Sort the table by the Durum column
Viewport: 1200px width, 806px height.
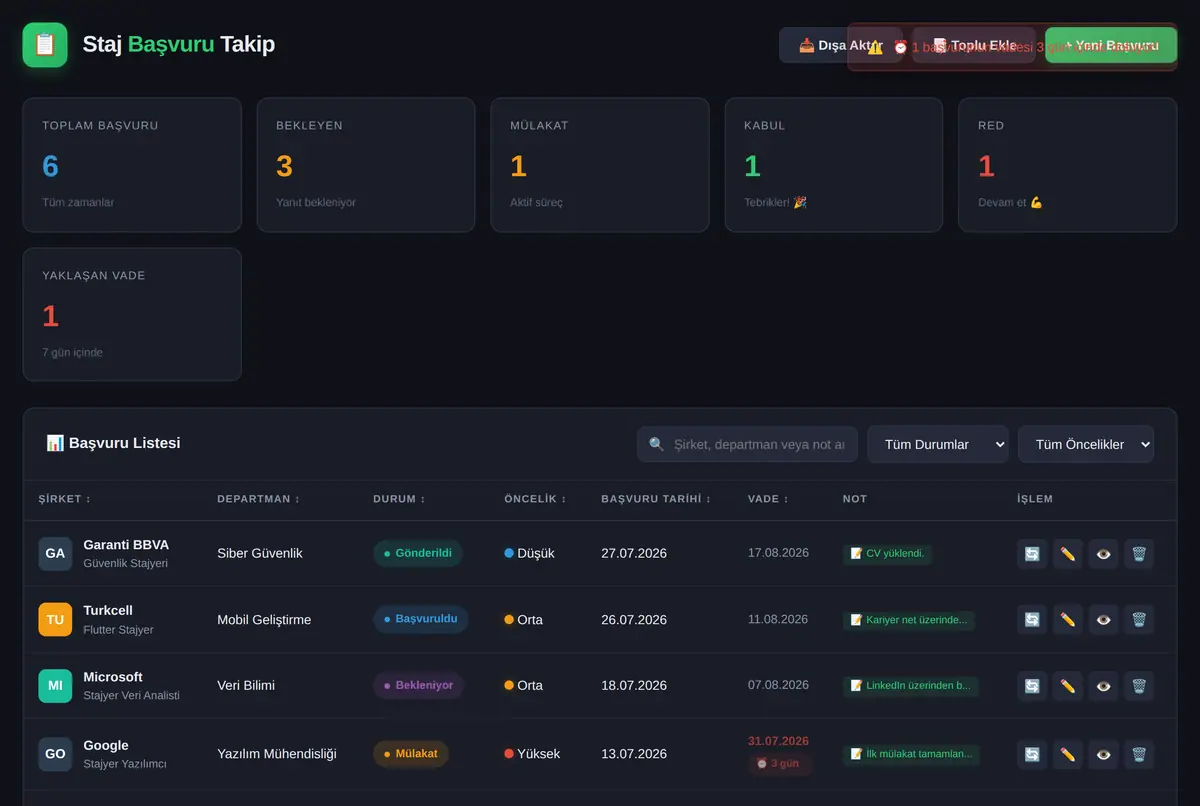pyautogui.click(x=399, y=499)
